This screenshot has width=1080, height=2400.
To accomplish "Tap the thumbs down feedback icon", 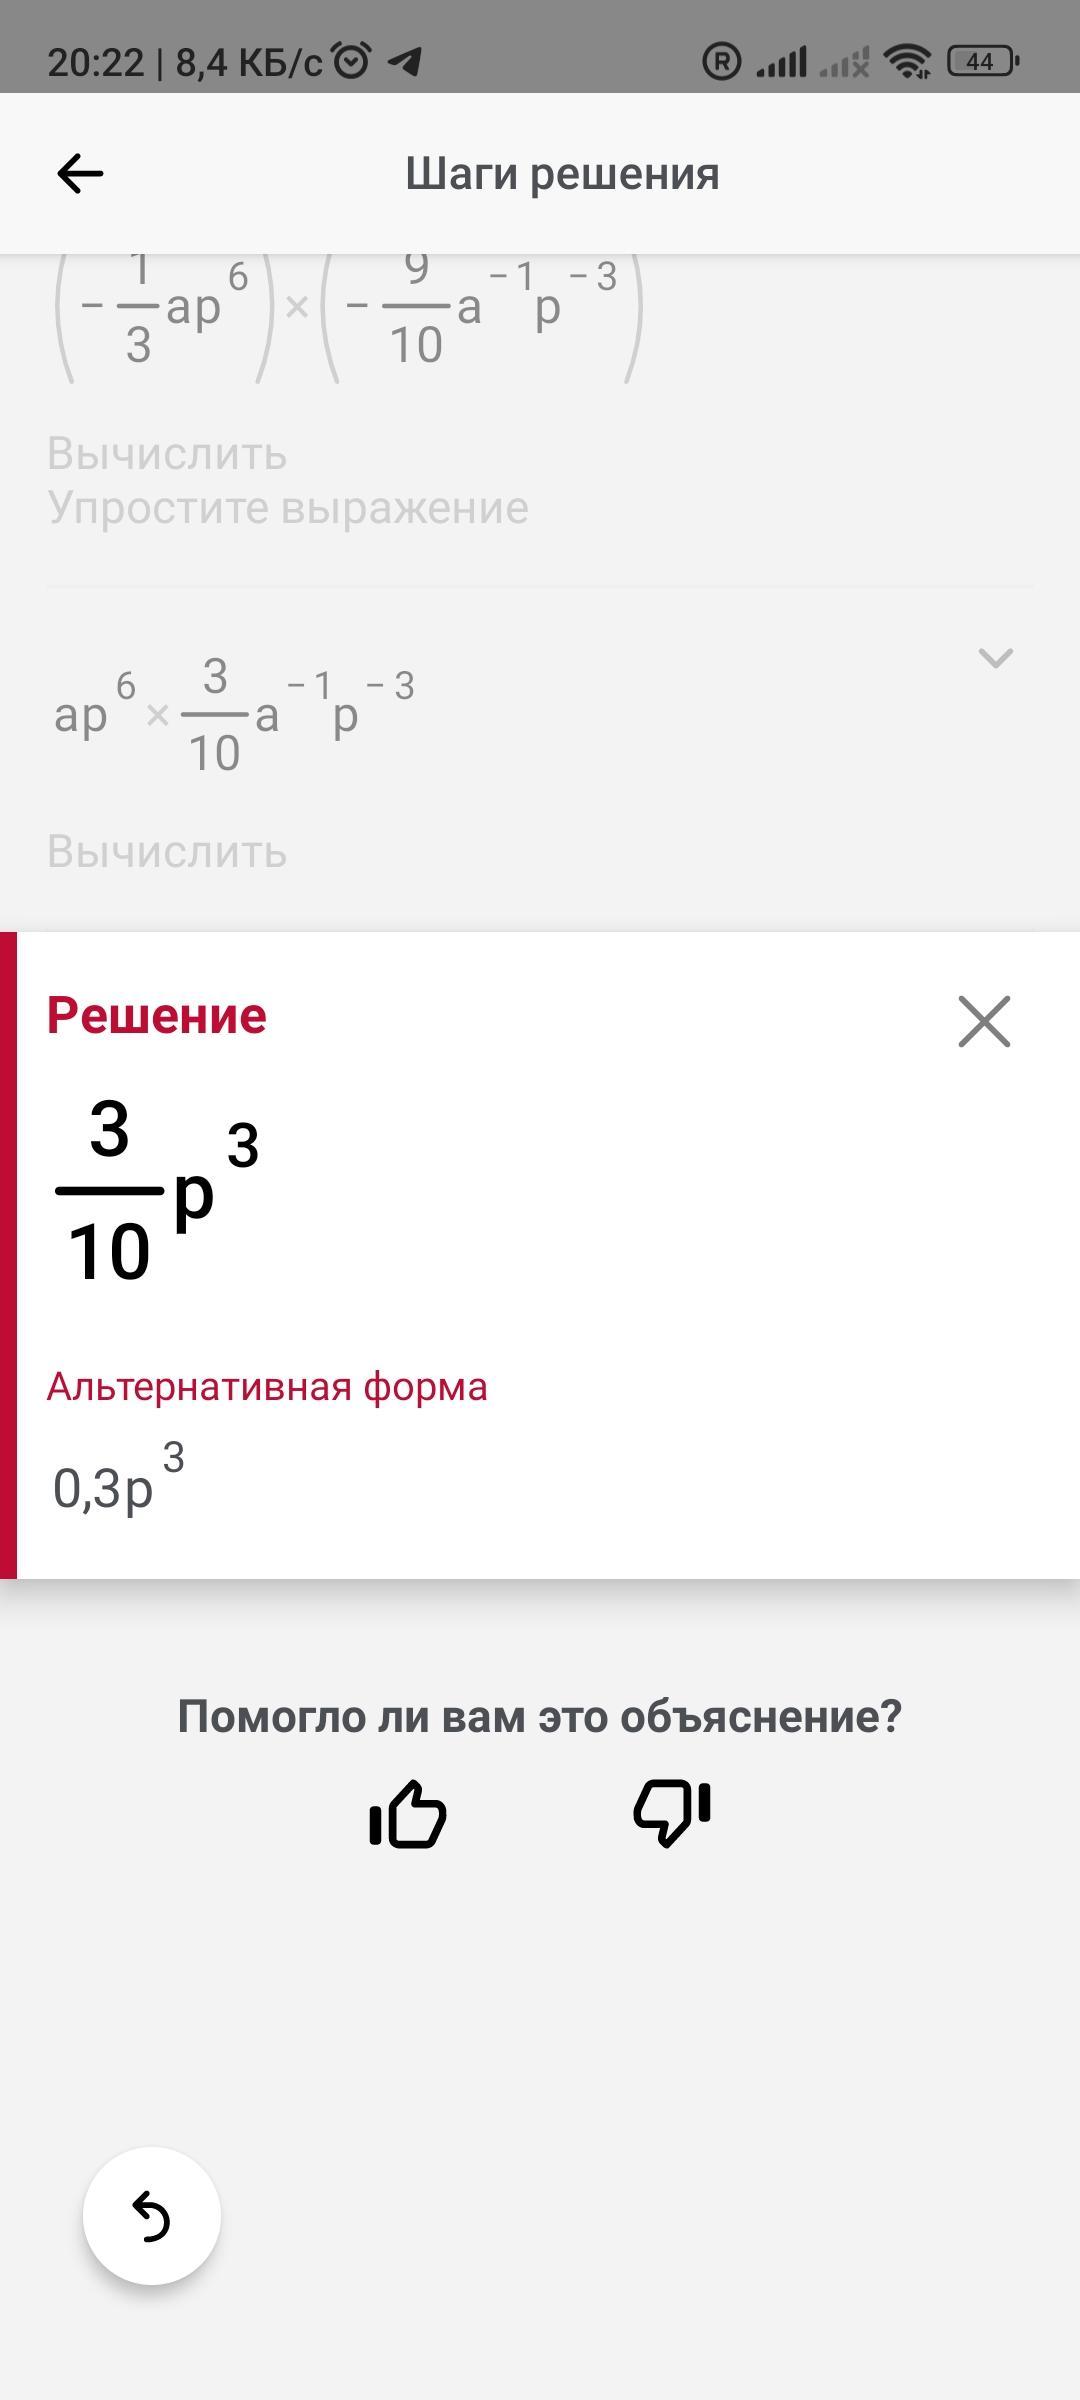I will click(672, 1814).
